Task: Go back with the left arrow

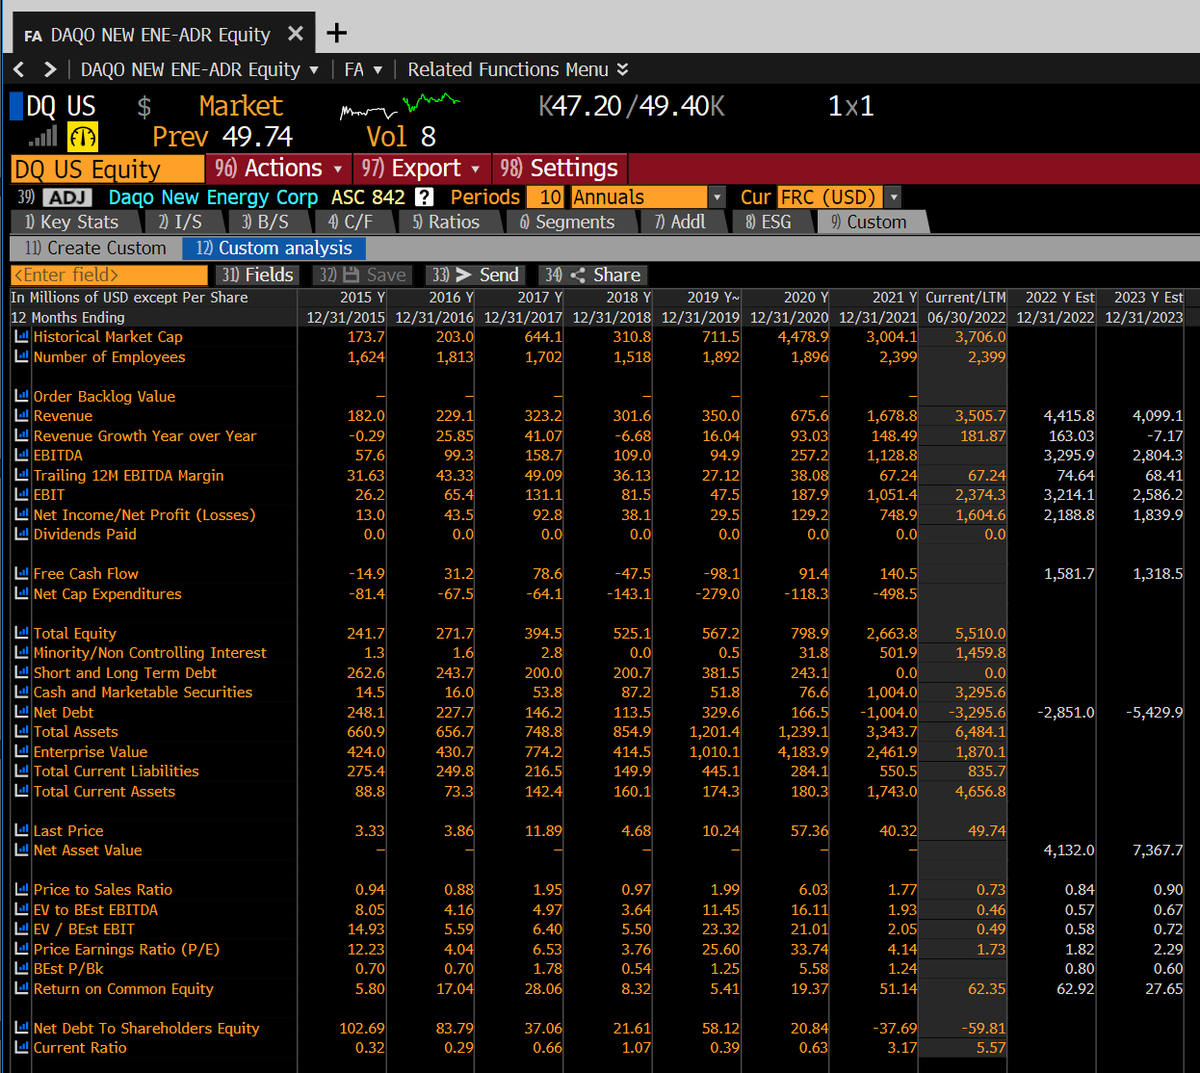Action: [x=19, y=69]
